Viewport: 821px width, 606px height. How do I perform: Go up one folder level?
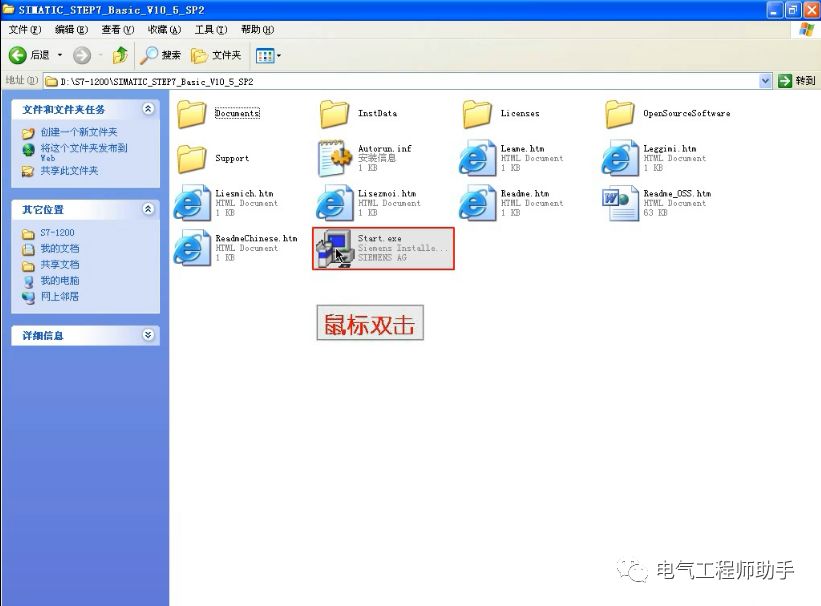click(x=120, y=55)
